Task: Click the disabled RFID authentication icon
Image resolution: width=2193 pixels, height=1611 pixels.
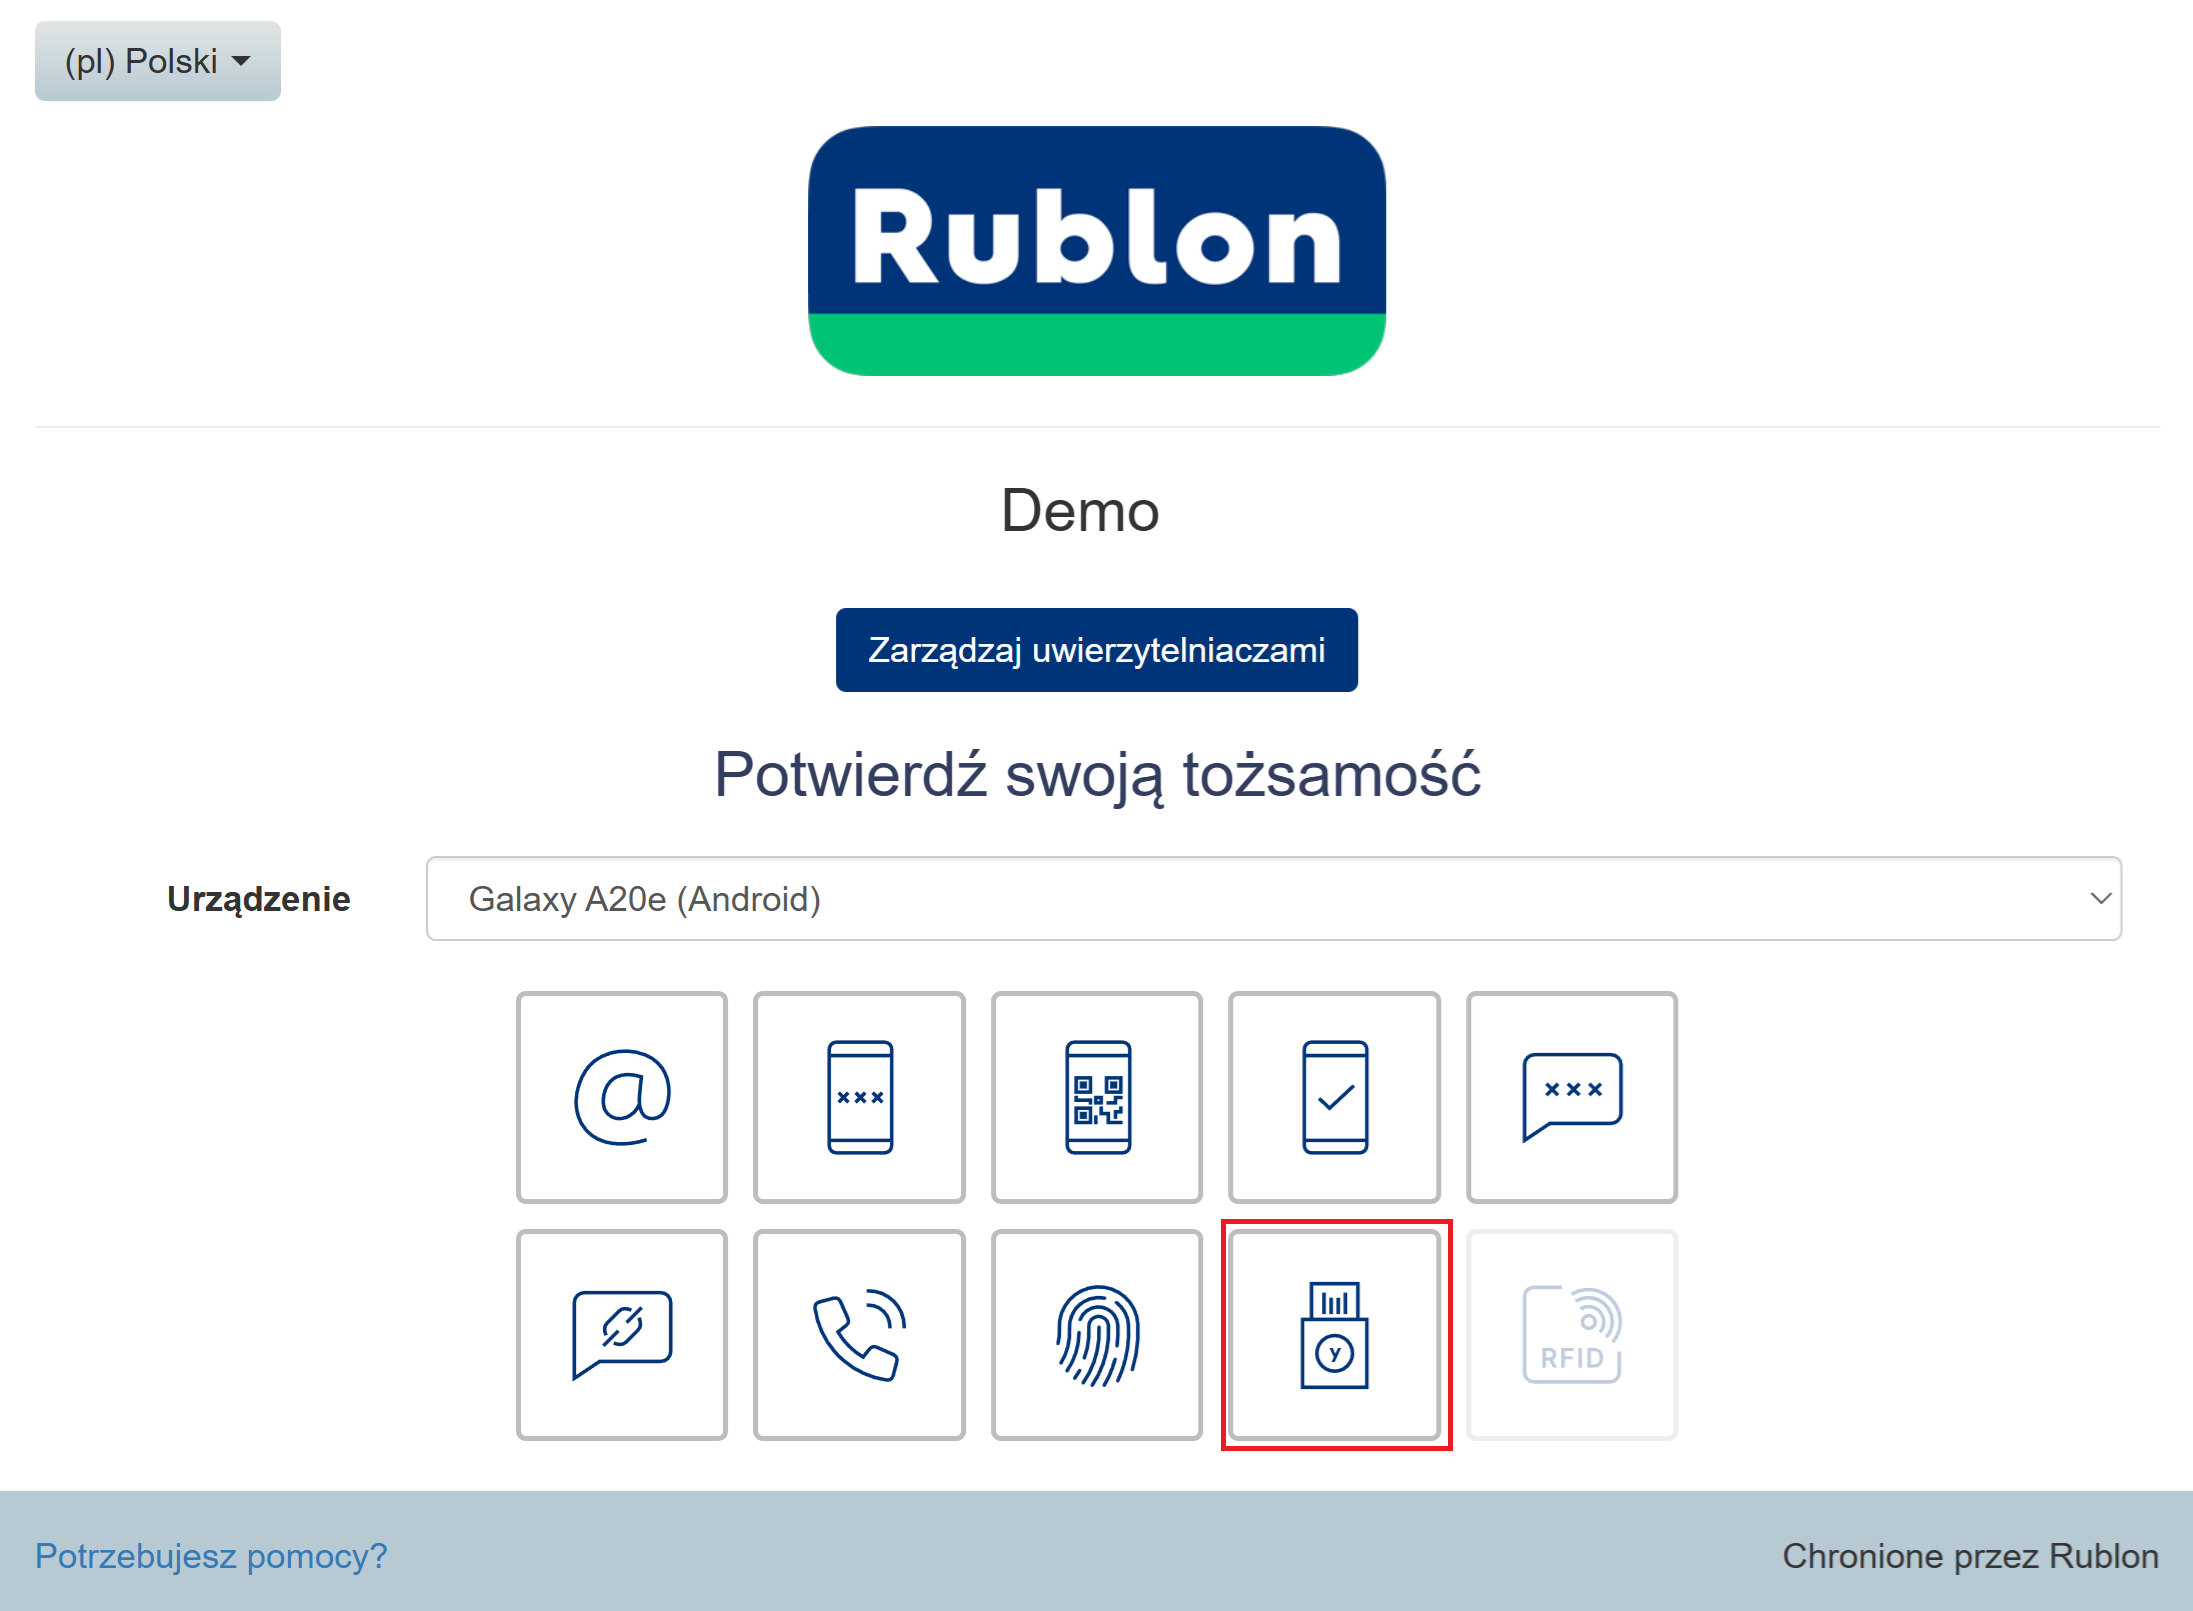Action: coord(1571,1335)
